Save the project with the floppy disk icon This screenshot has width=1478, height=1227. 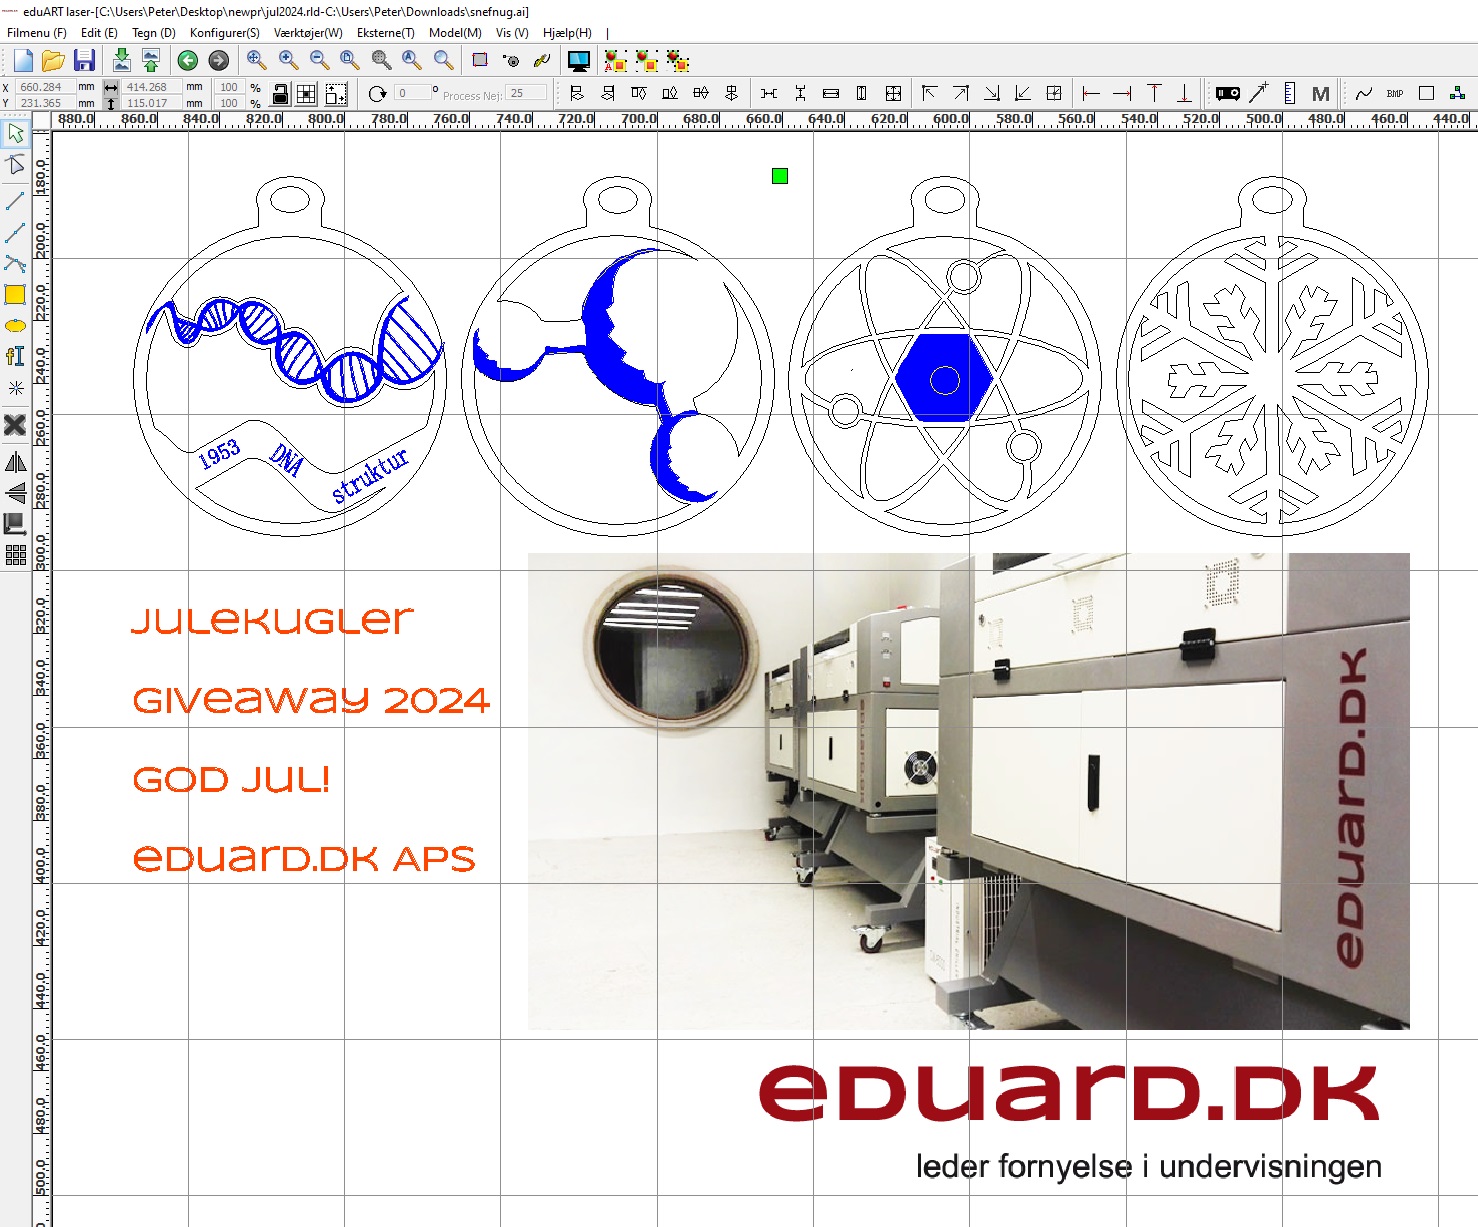84,60
